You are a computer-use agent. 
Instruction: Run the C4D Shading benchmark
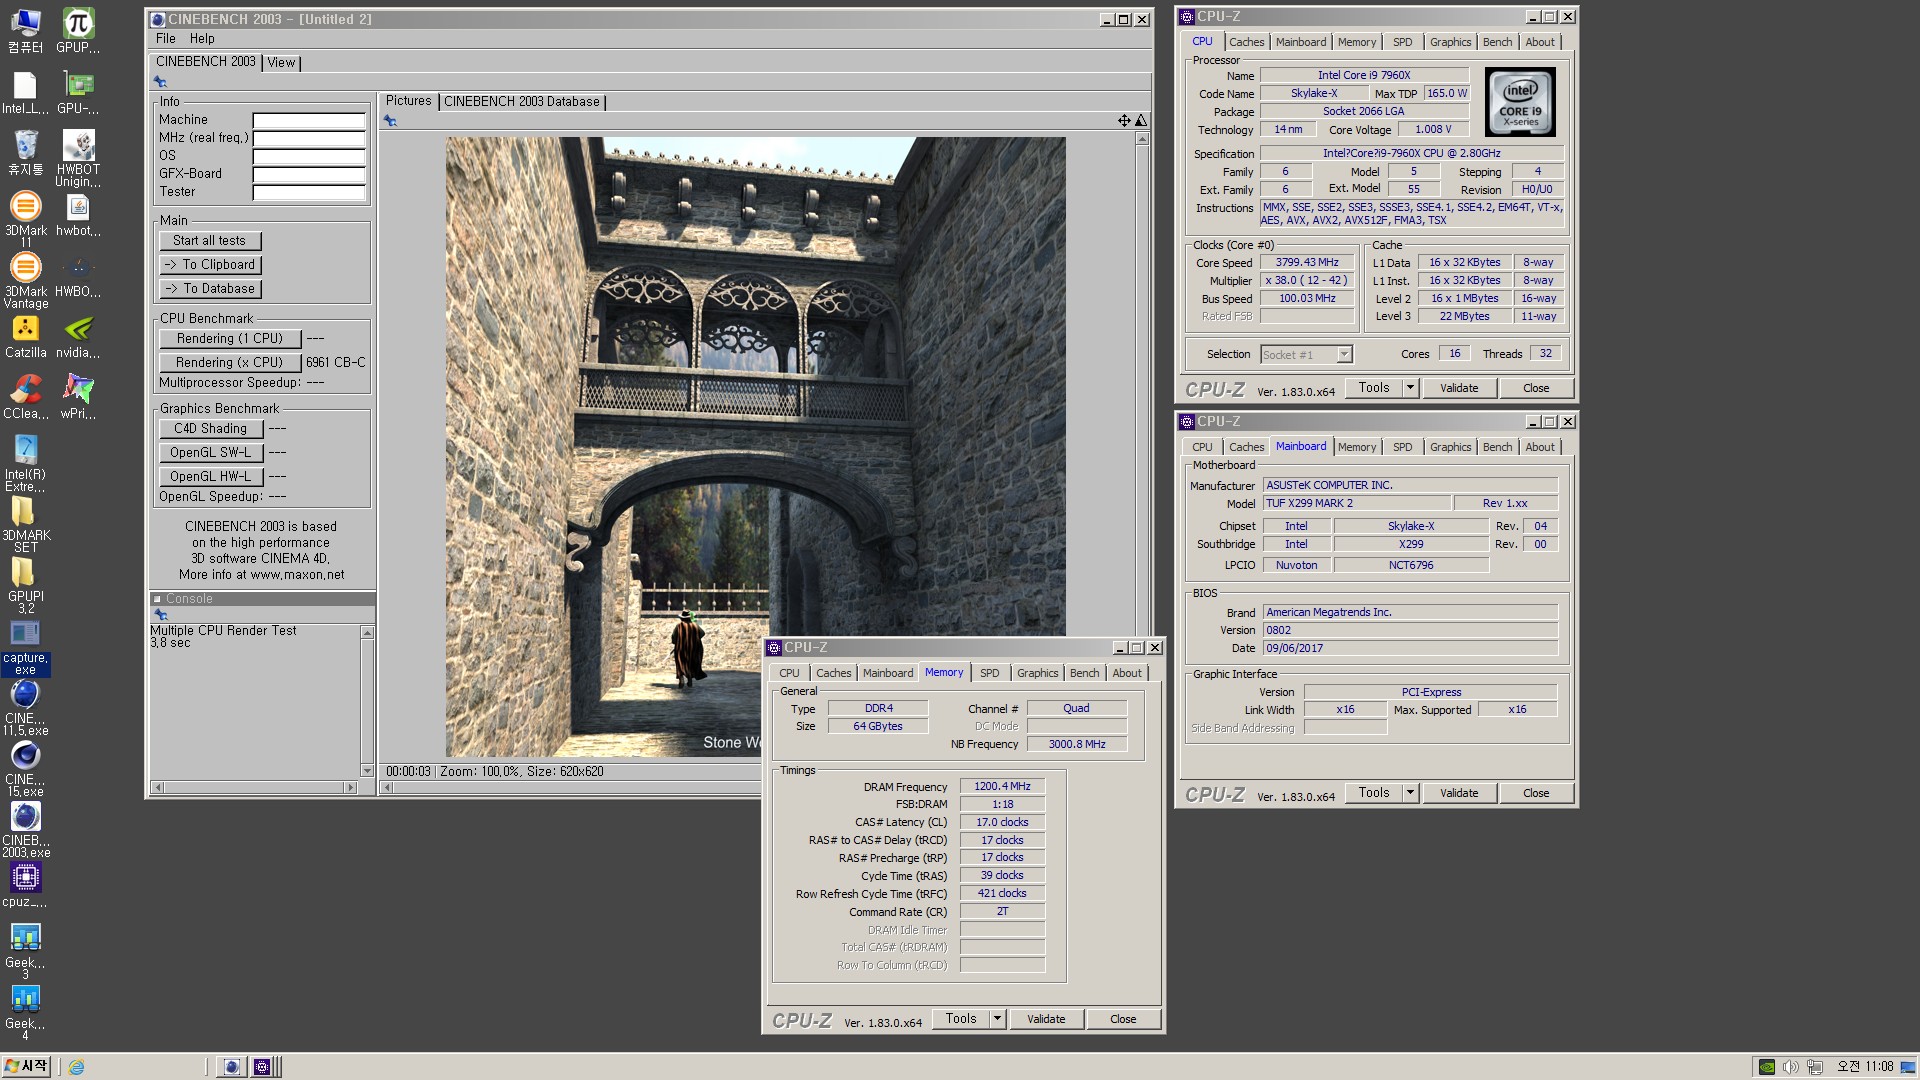tap(210, 429)
